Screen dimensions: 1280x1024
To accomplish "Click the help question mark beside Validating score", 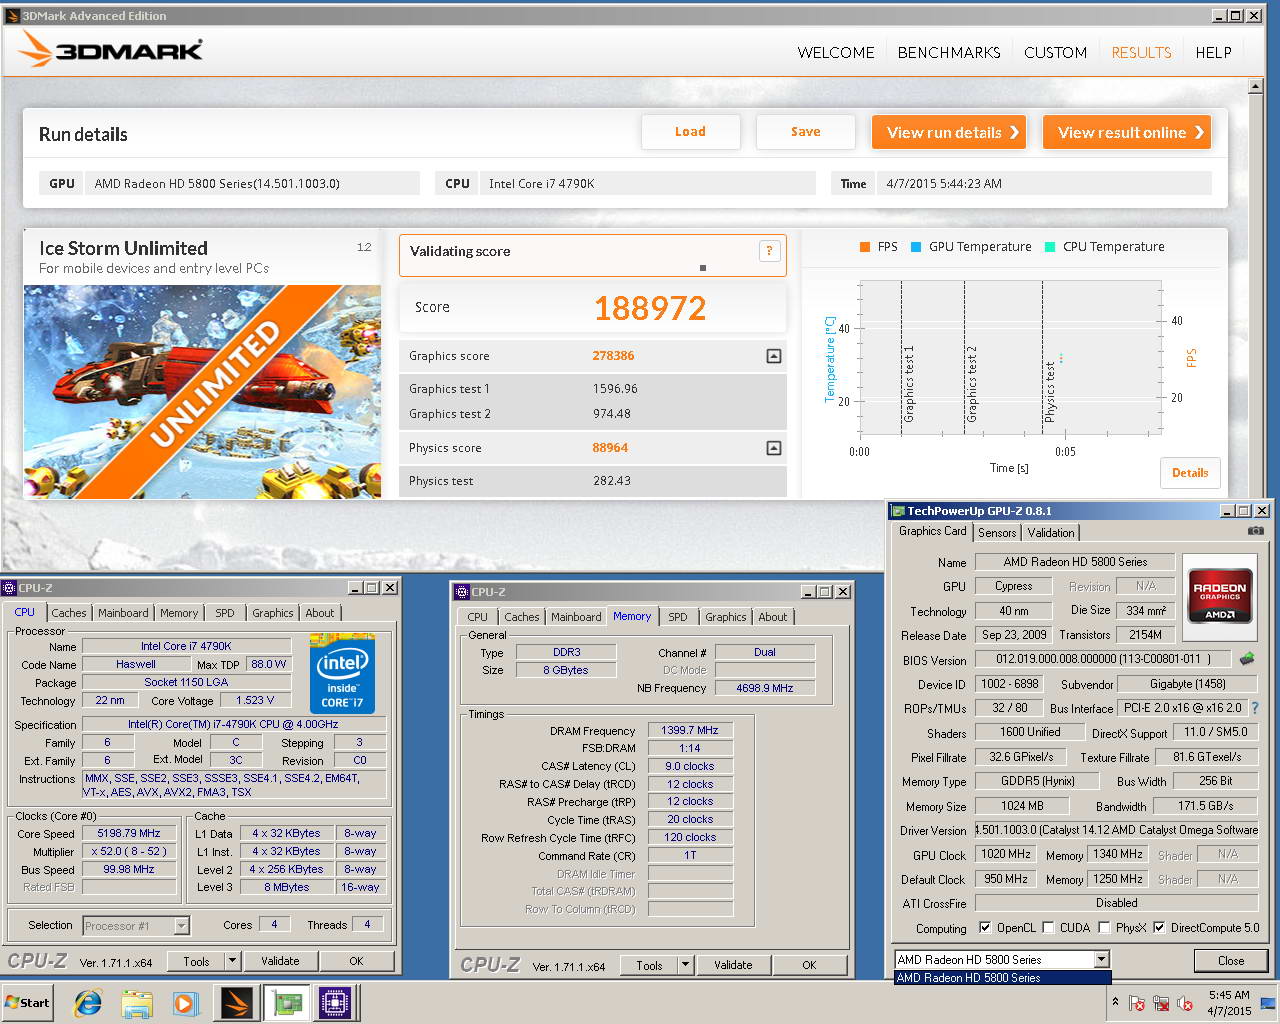I will click(x=769, y=251).
